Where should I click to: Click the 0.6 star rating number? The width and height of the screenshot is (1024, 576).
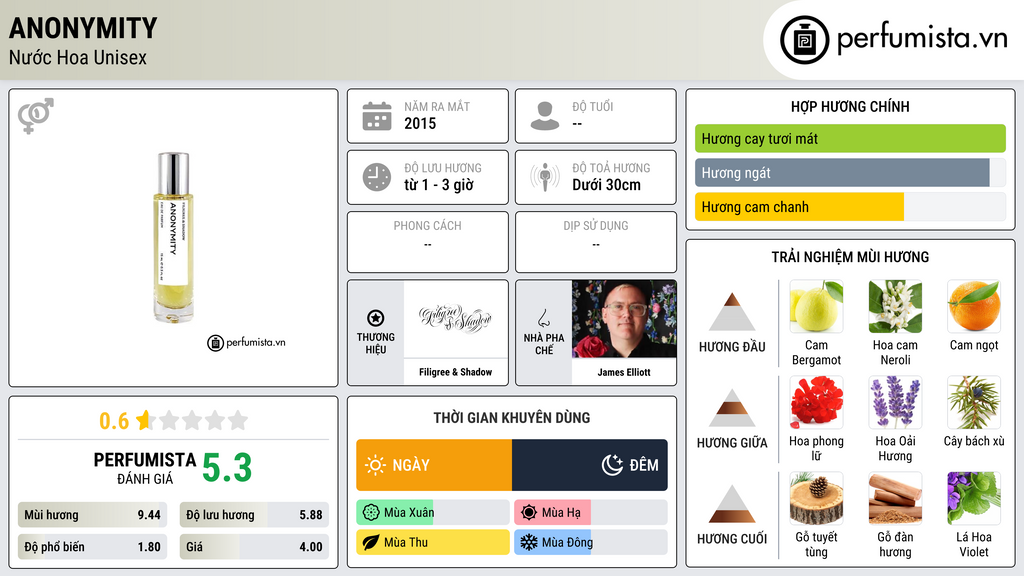pos(114,421)
